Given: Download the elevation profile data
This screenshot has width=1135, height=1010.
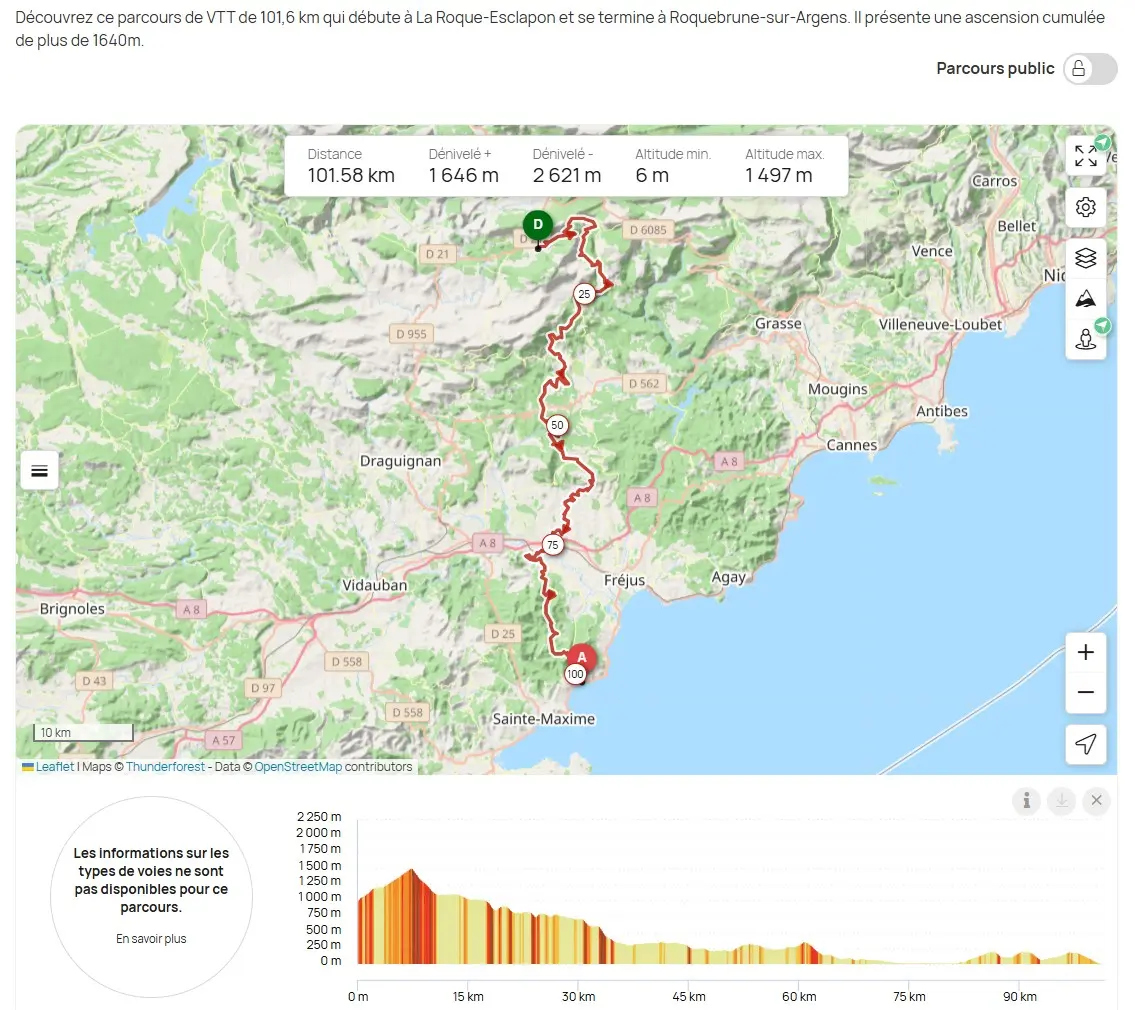Looking at the screenshot, I should tap(1061, 800).
